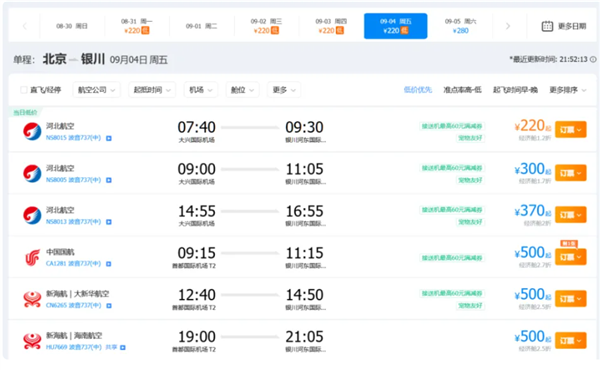
Task: Go to previous dates with left arrow
Action: (25, 26)
